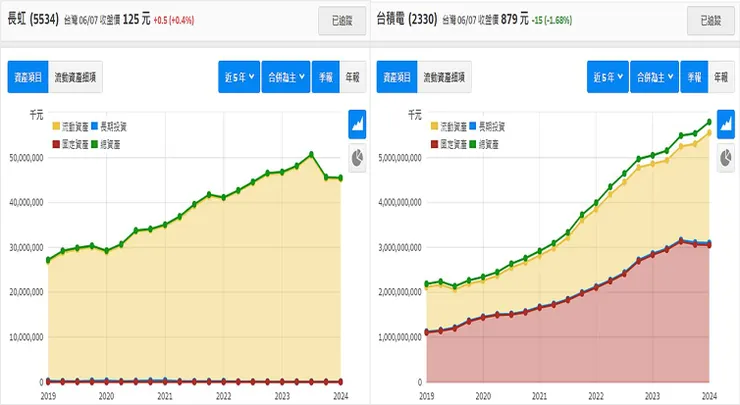Click 5,000,000,000 axis label in 台積電 chart
The image size is (740, 405).
pos(400,158)
